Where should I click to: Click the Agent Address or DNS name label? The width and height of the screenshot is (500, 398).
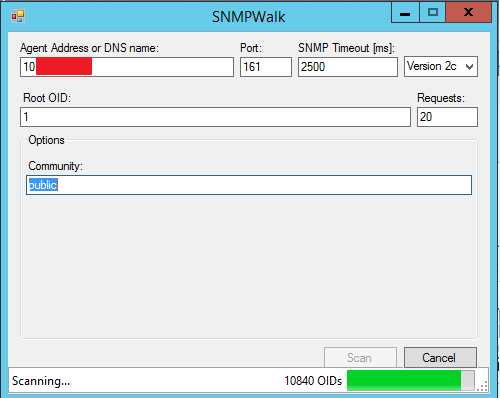89,48
